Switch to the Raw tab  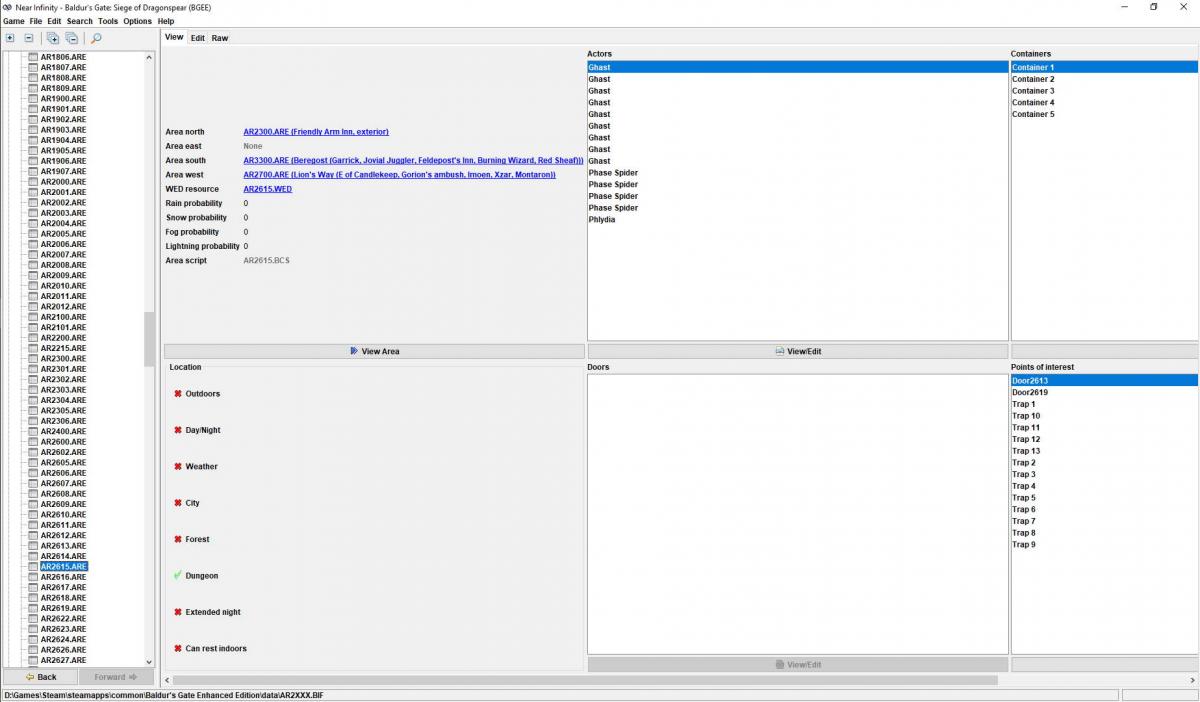point(220,38)
